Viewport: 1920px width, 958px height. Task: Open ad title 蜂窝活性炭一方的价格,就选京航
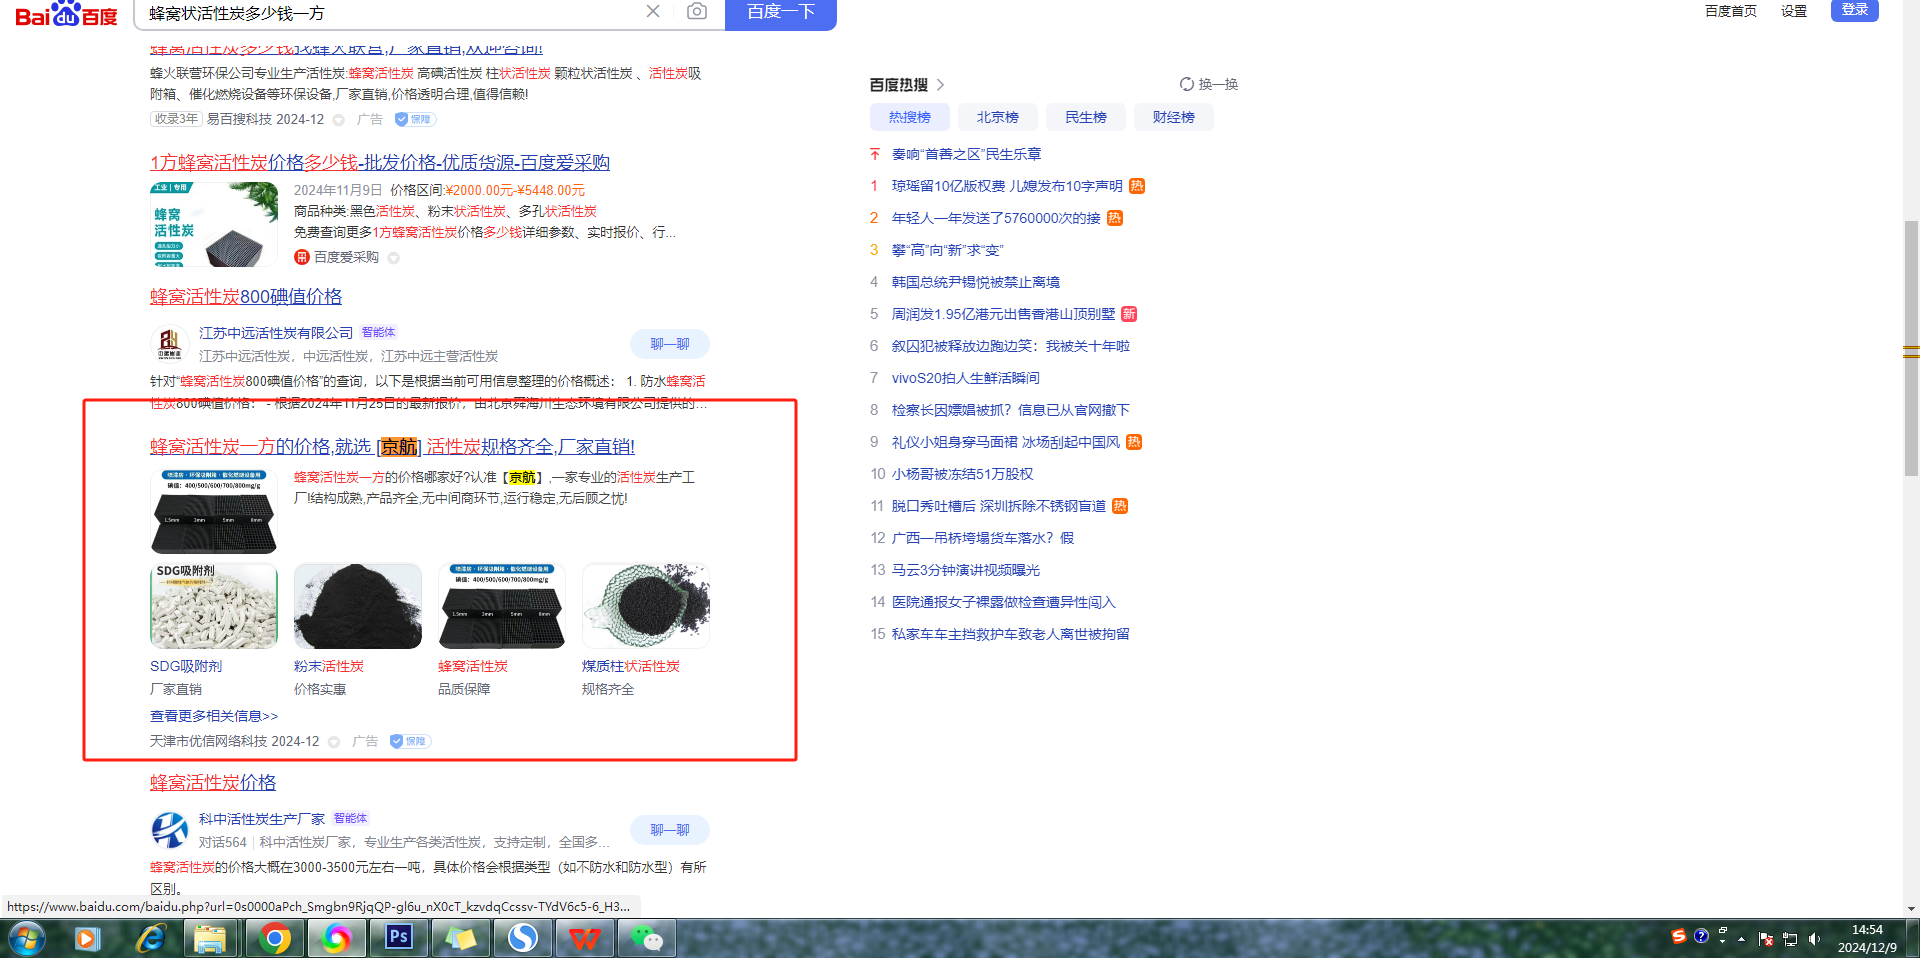pyautogui.click(x=392, y=446)
